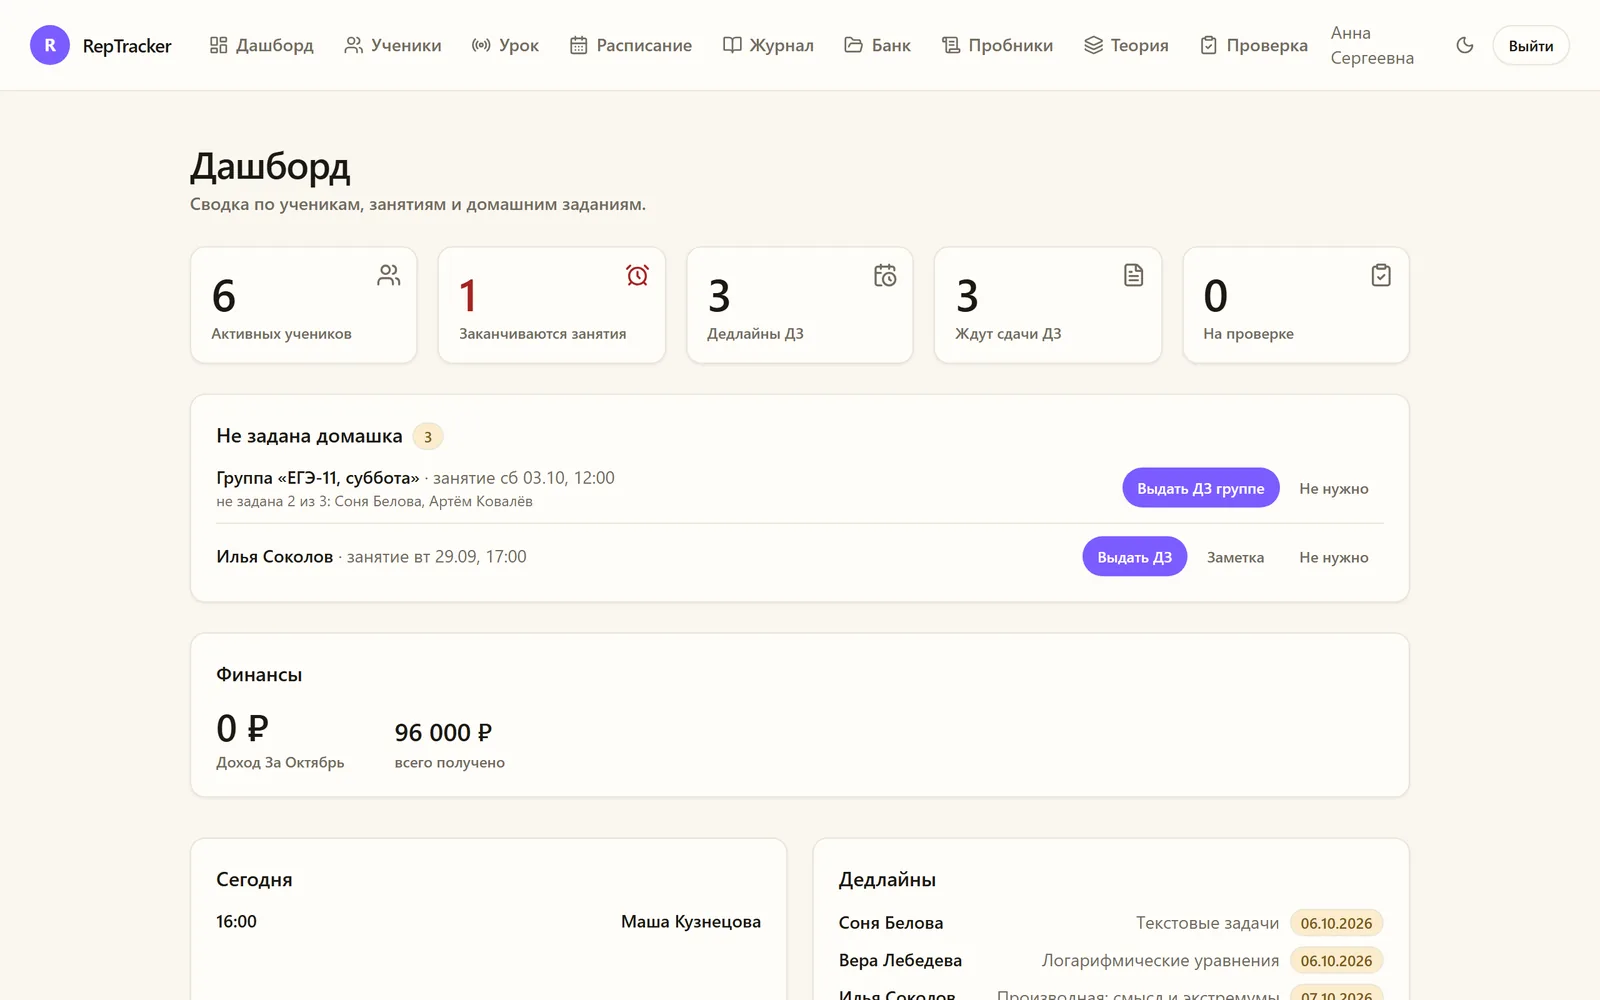Open the Урок page
The height and width of the screenshot is (1000, 1600).
pos(505,45)
